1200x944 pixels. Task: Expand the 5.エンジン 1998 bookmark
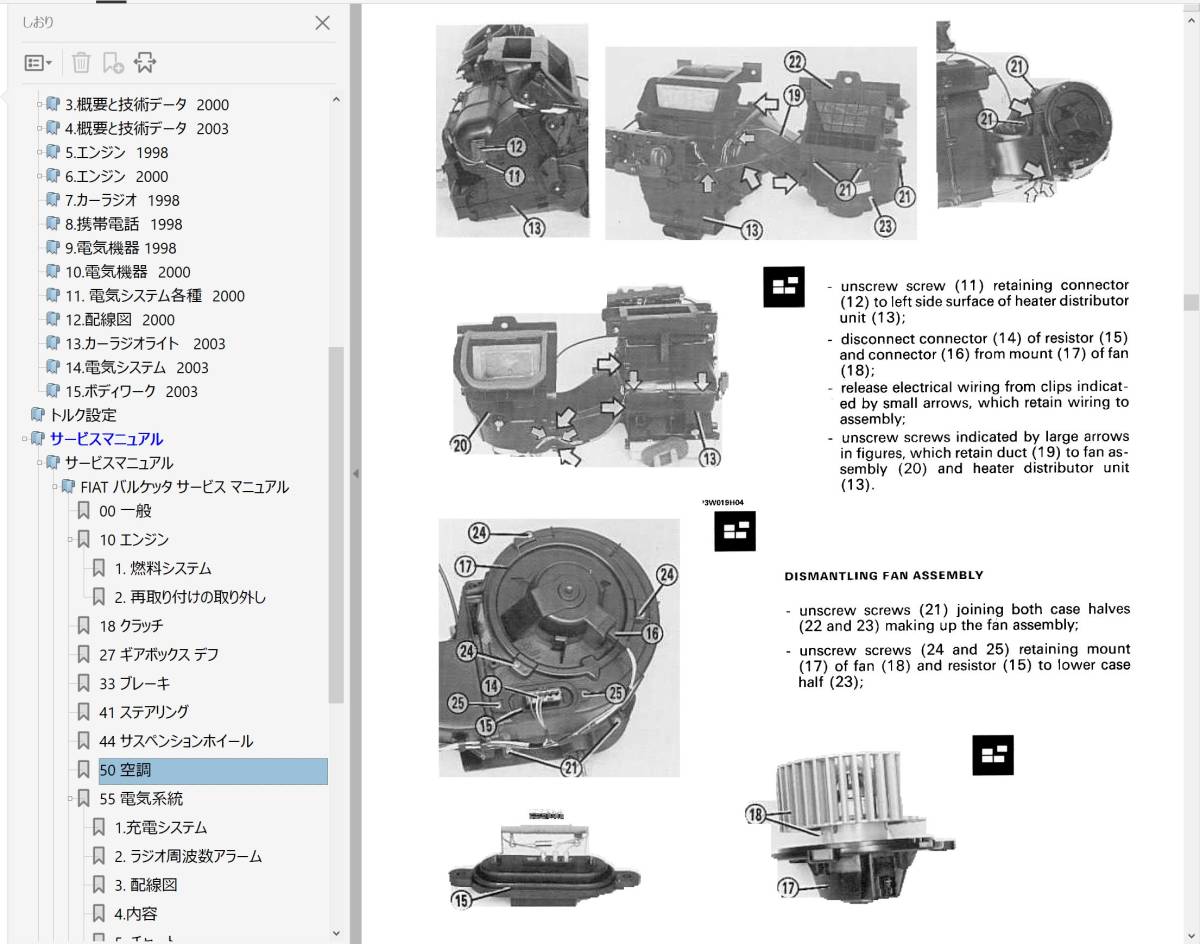(x=40, y=152)
